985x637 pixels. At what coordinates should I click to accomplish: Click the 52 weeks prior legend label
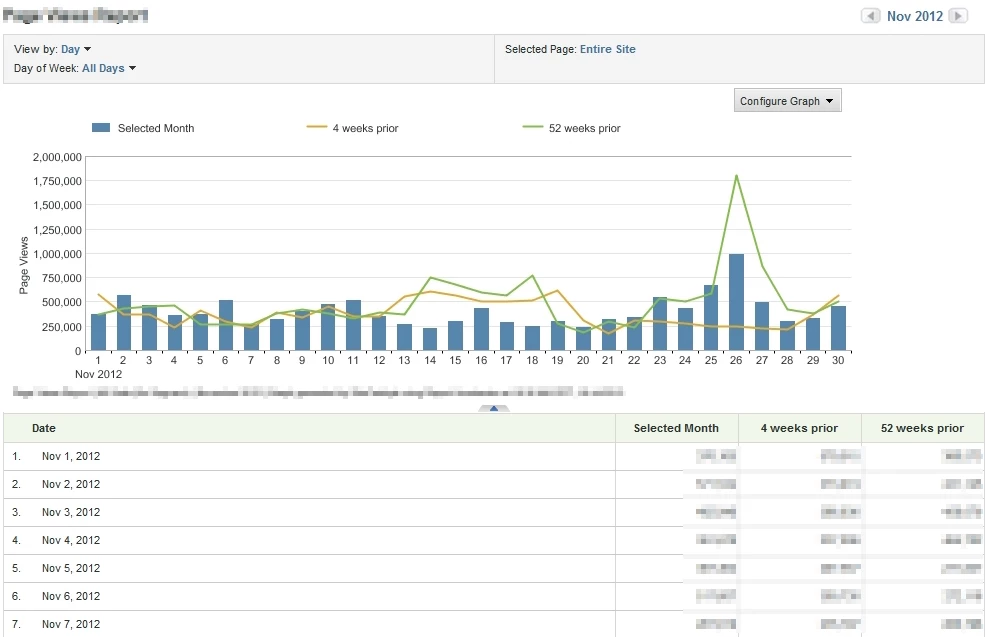[584, 128]
